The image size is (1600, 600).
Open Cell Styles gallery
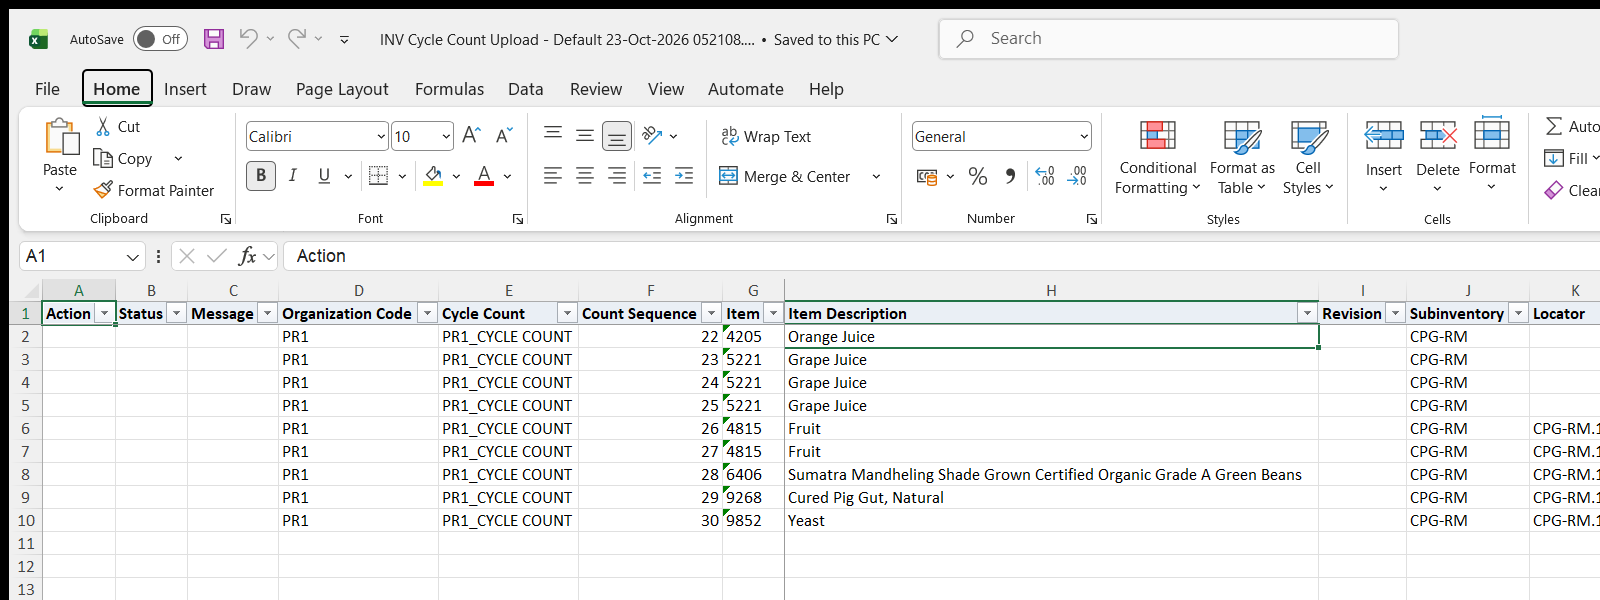pyautogui.click(x=1308, y=158)
